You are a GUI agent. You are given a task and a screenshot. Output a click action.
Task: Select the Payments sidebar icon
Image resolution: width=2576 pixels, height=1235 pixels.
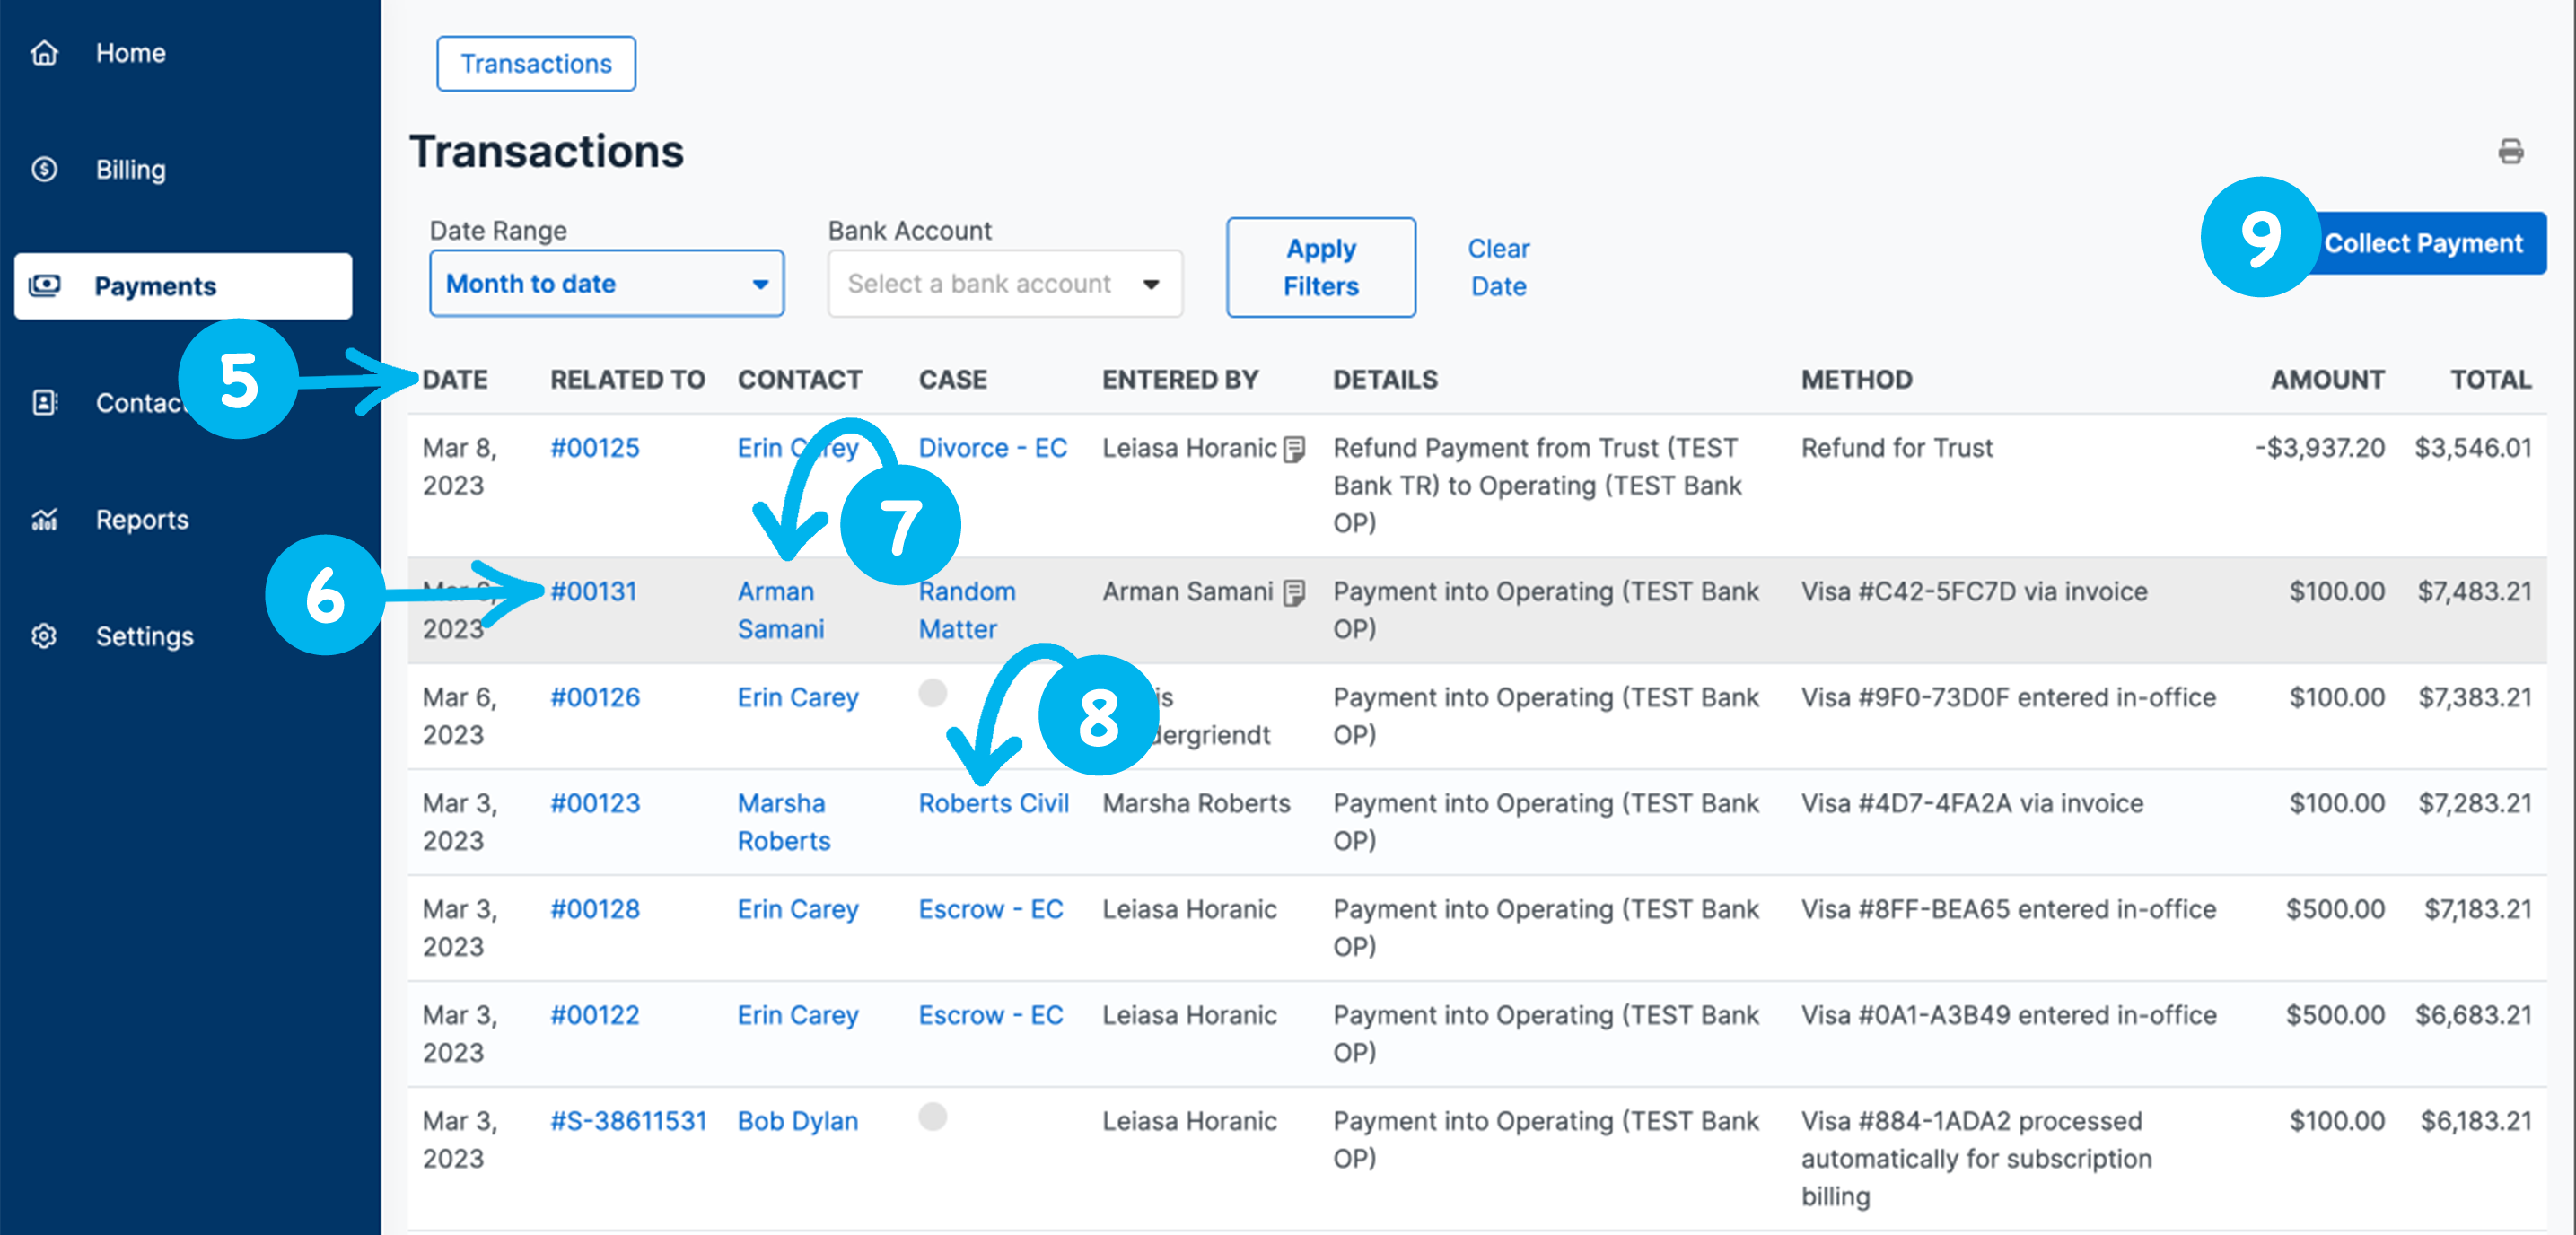44,285
